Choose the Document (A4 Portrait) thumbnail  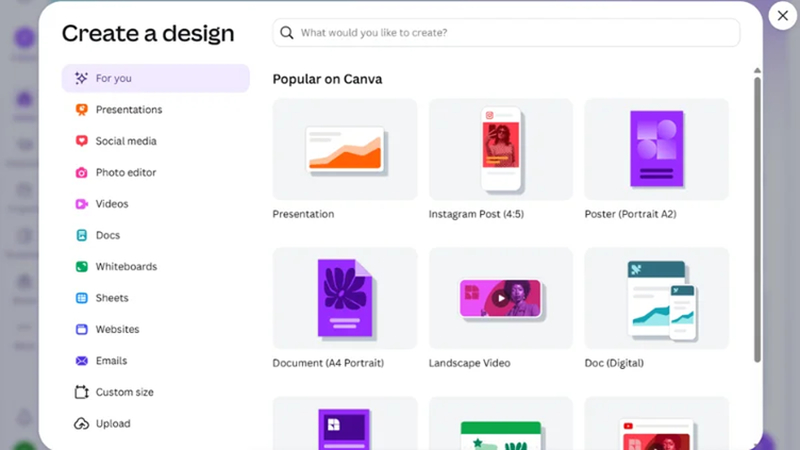coord(345,298)
